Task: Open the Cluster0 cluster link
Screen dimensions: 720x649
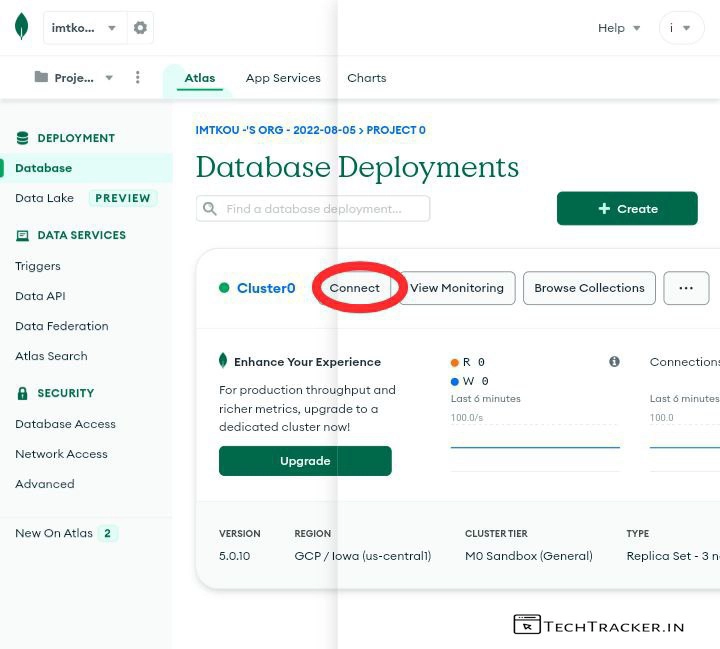Action: point(266,288)
